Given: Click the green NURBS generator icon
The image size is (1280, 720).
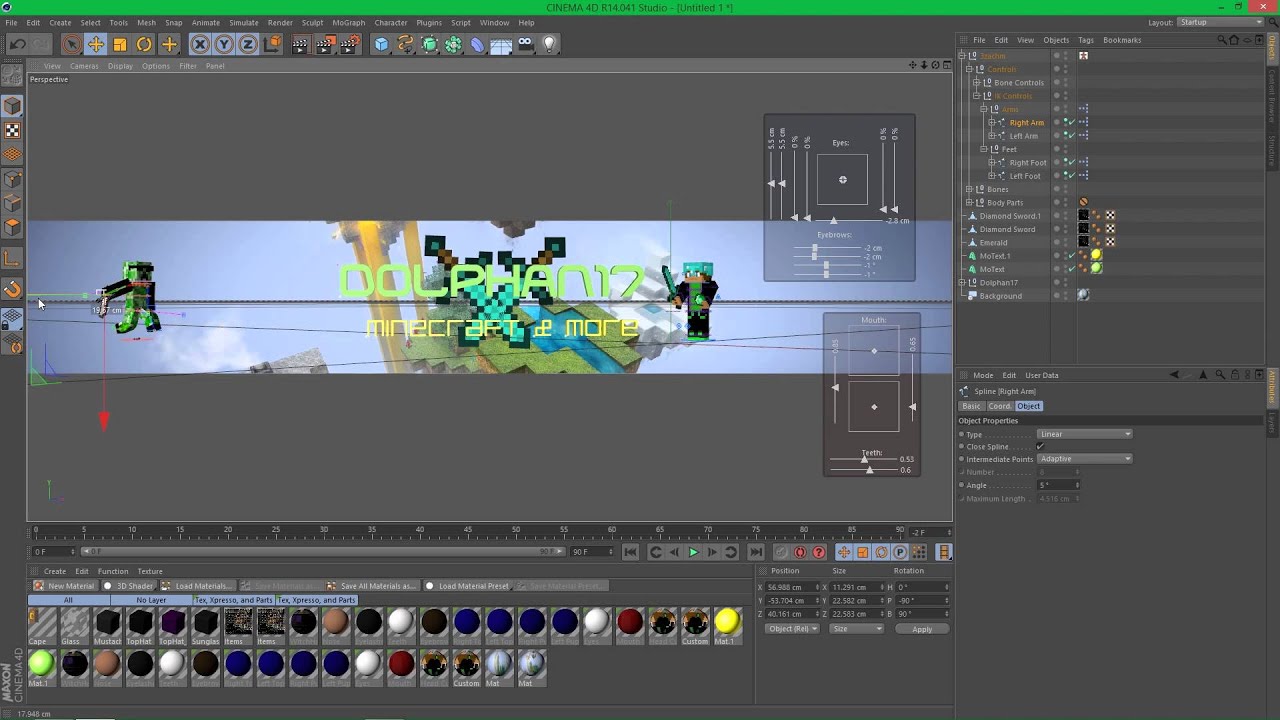Looking at the screenshot, I should coord(429,44).
